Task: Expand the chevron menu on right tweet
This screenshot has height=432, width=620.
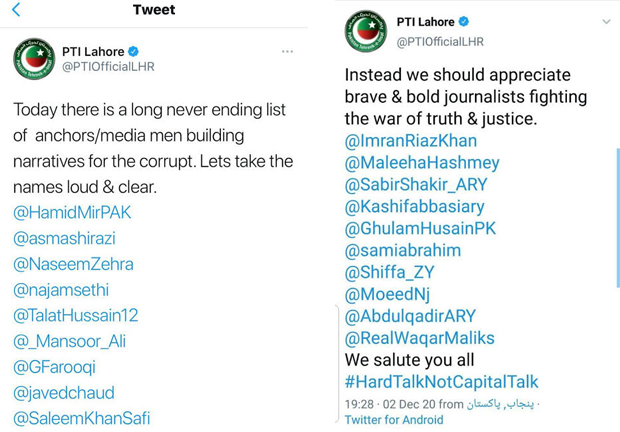Action: 606,22
